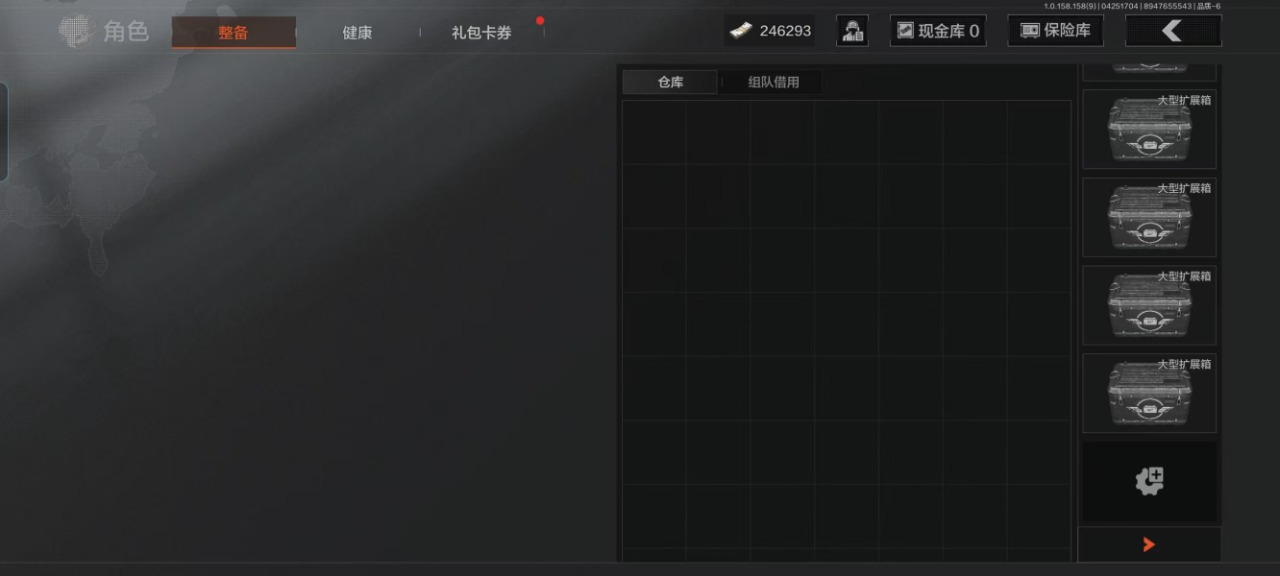Select the 组队借用 team borrow tab
The image size is (1280, 576).
click(774, 82)
